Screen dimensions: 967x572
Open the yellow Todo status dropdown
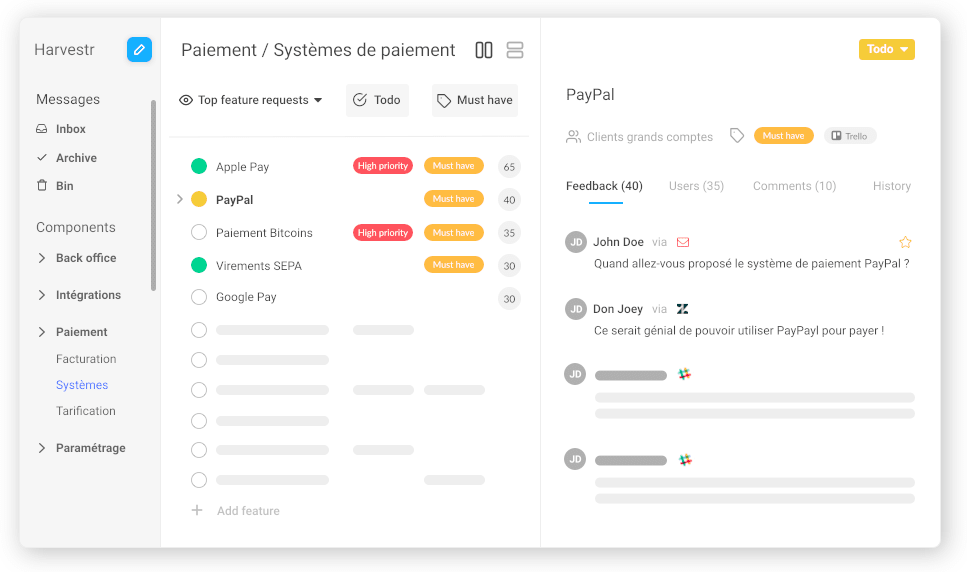(886, 49)
